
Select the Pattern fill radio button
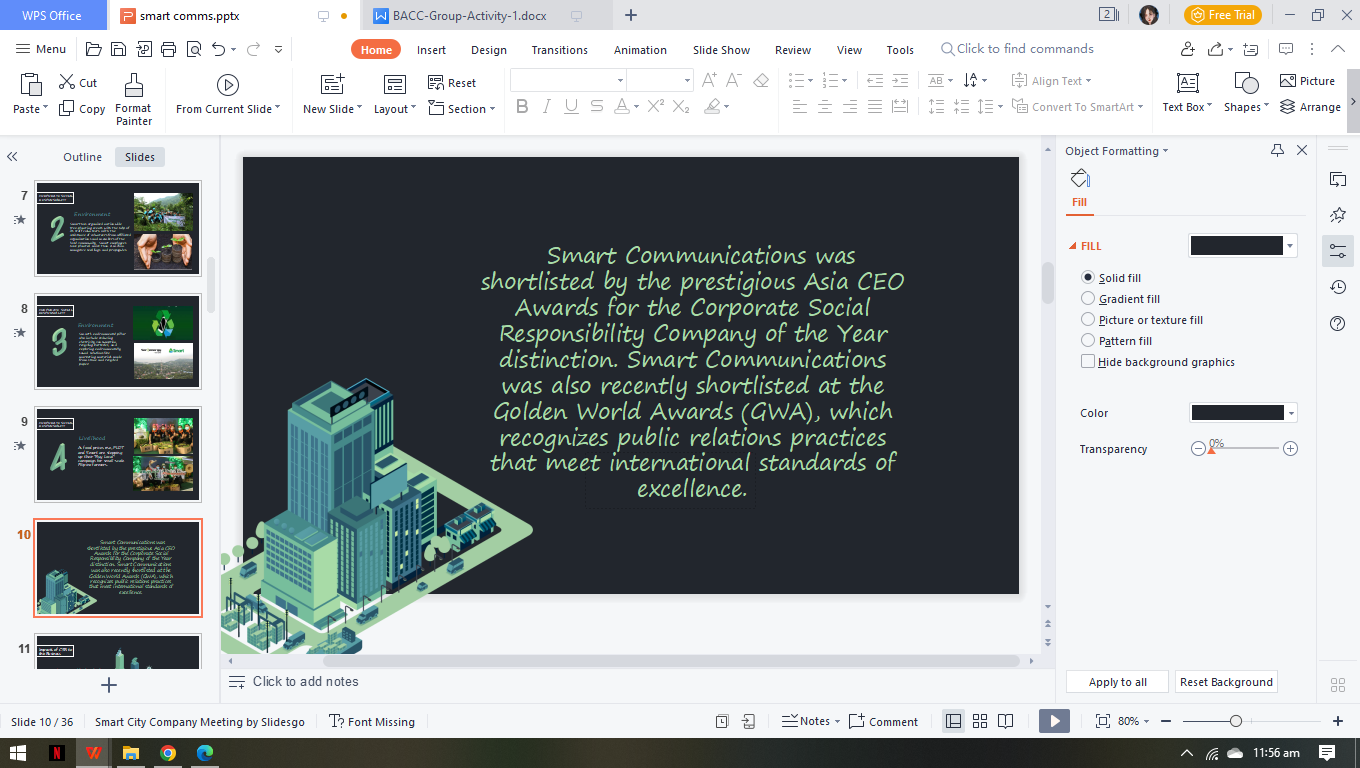tap(1088, 341)
